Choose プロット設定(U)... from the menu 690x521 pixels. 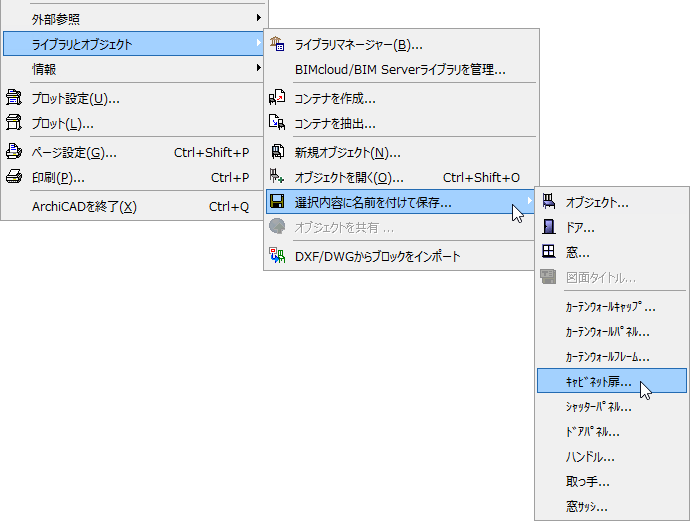[x=134, y=98]
